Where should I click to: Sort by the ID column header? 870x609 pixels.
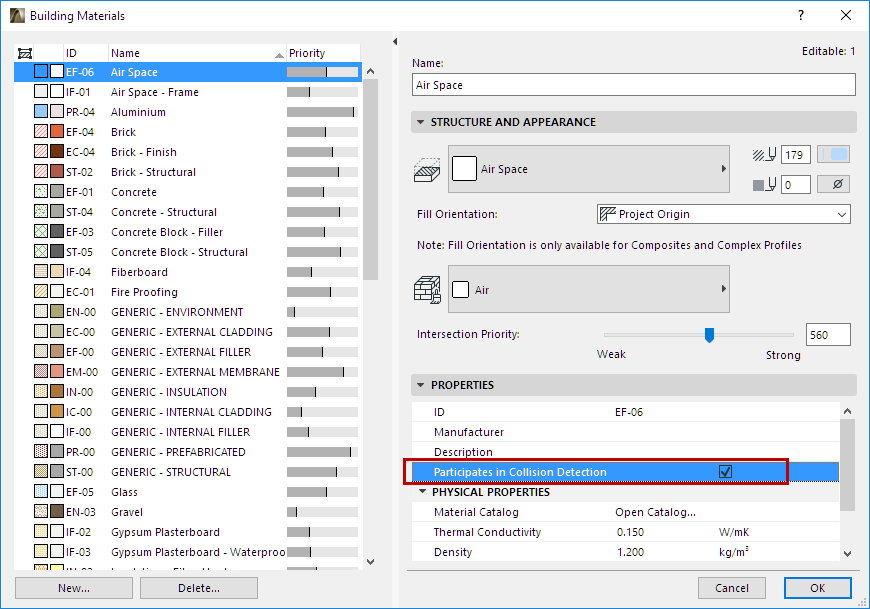[x=86, y=53]
